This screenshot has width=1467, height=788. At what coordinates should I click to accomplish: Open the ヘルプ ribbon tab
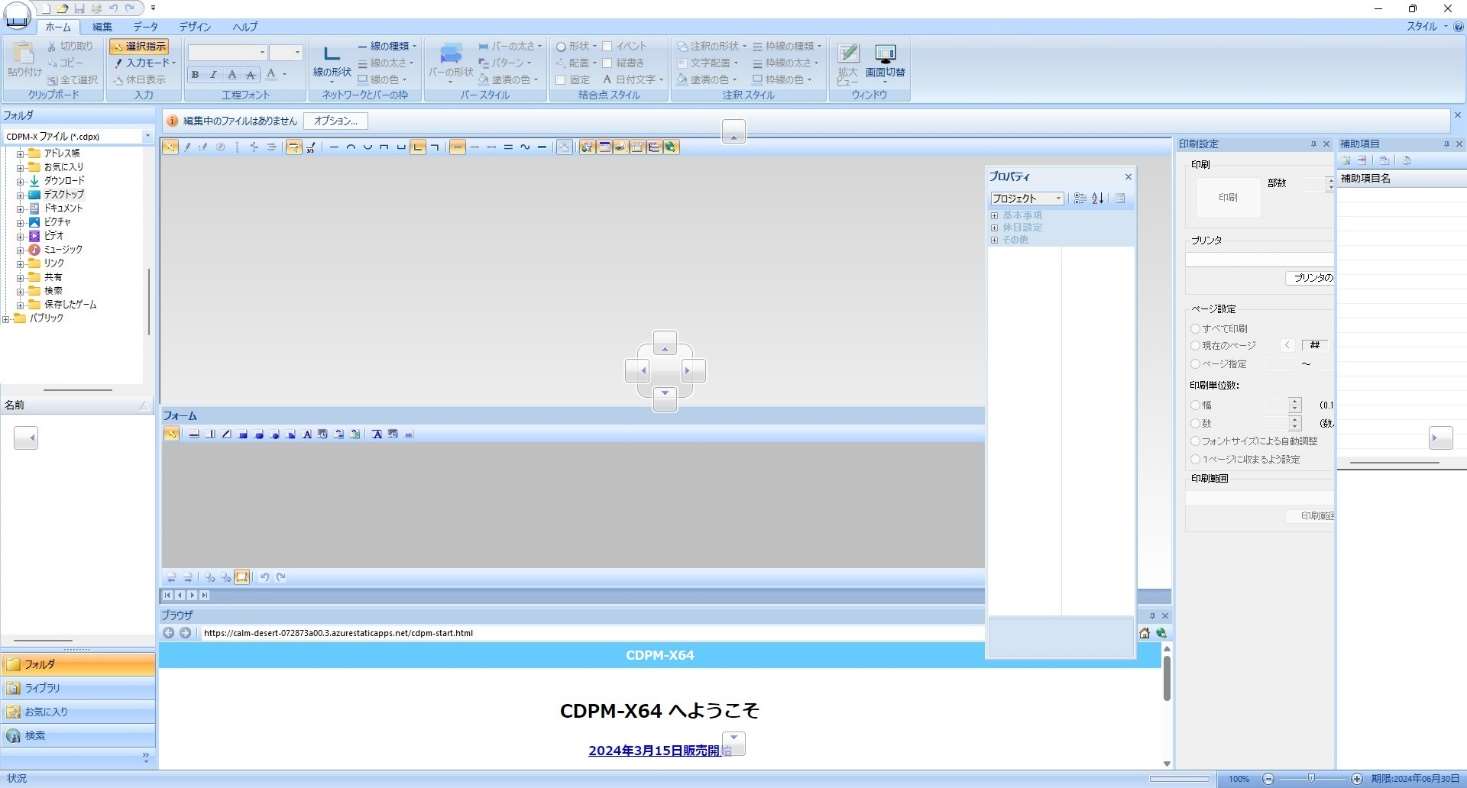pos(245,27)
